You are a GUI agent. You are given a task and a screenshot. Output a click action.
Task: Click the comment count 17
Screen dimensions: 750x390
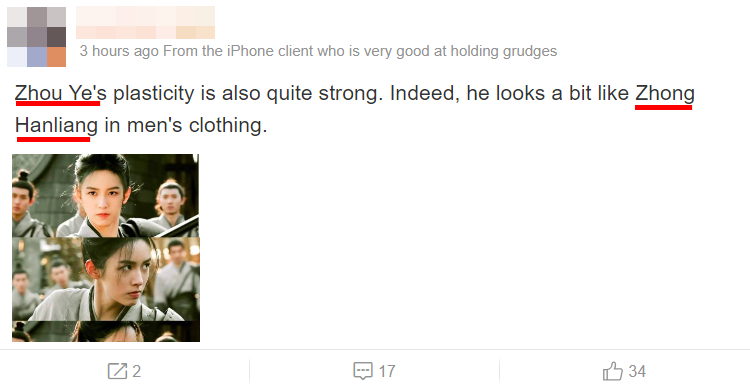pos(387,371)
